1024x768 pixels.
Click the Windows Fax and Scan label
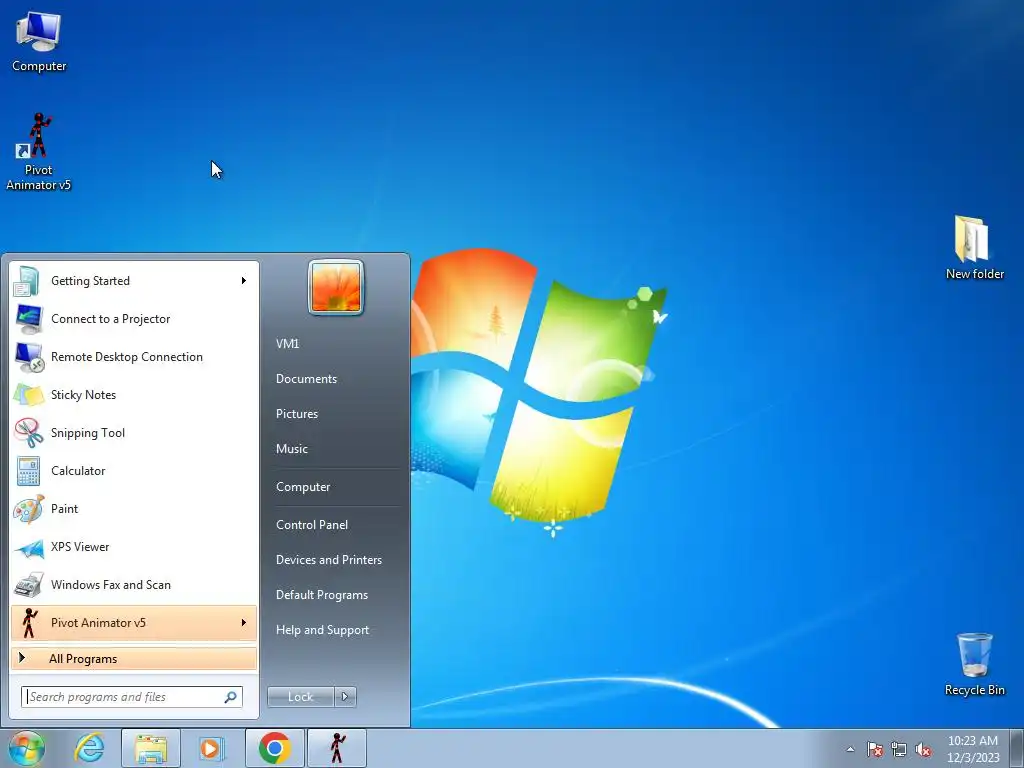[x=111, y=585]
